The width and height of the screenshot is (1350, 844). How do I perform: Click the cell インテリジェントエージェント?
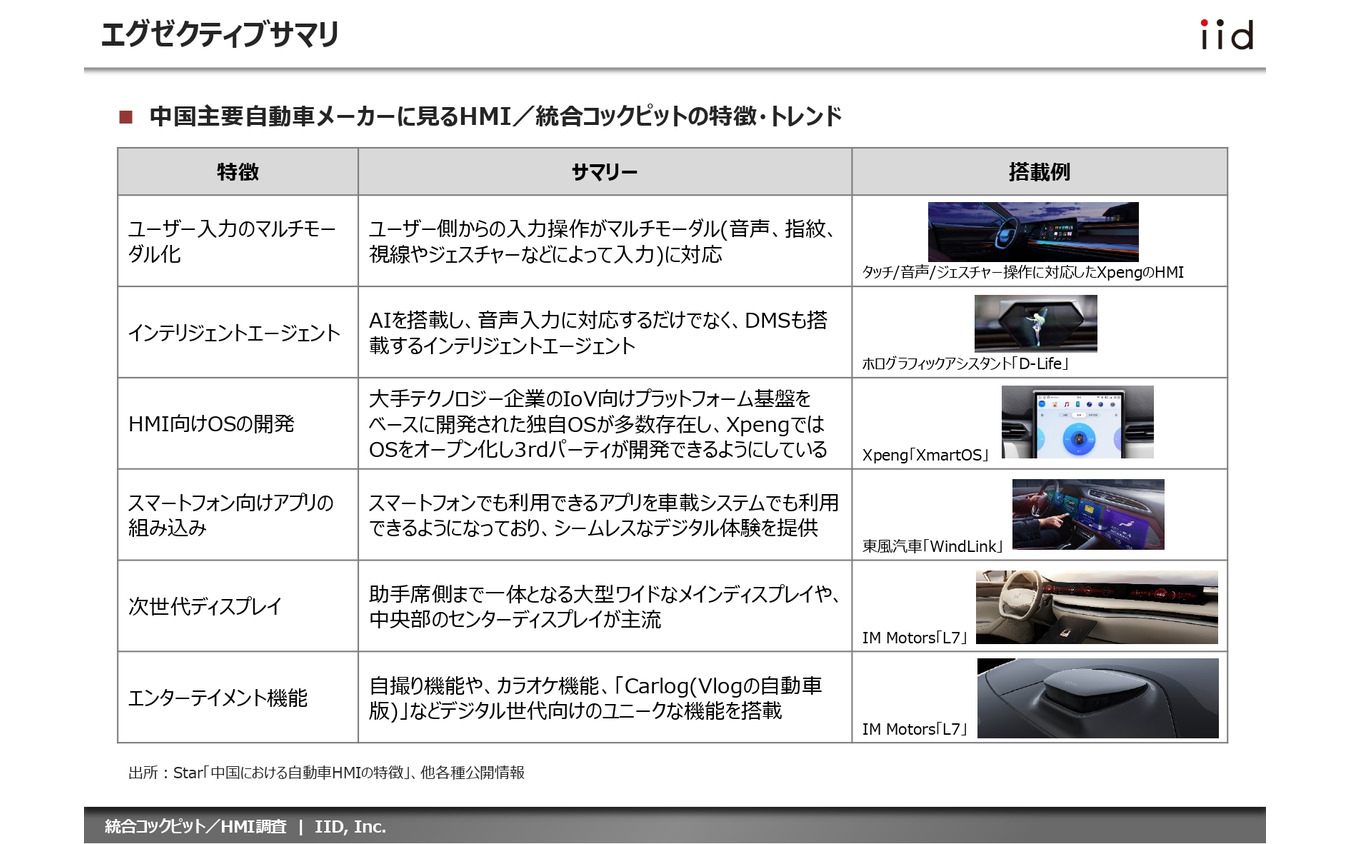238,332
